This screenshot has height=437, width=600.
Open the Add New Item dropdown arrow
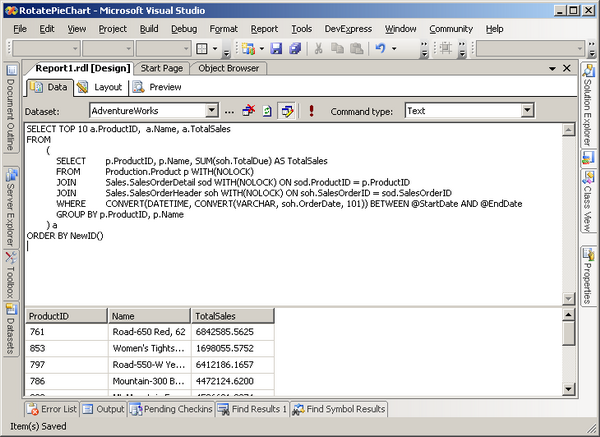click(262, 49)
